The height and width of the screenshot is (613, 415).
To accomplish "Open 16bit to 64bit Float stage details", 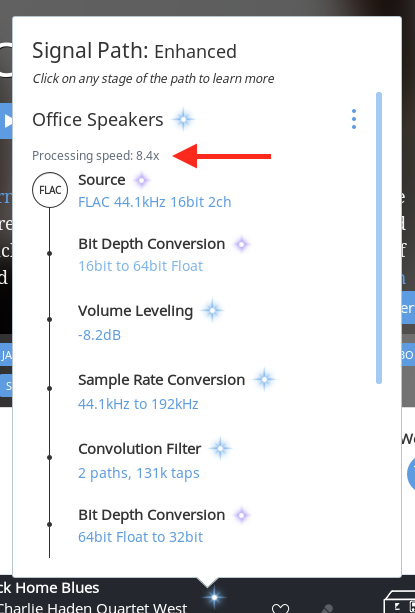I will click(x=141, y=266).
